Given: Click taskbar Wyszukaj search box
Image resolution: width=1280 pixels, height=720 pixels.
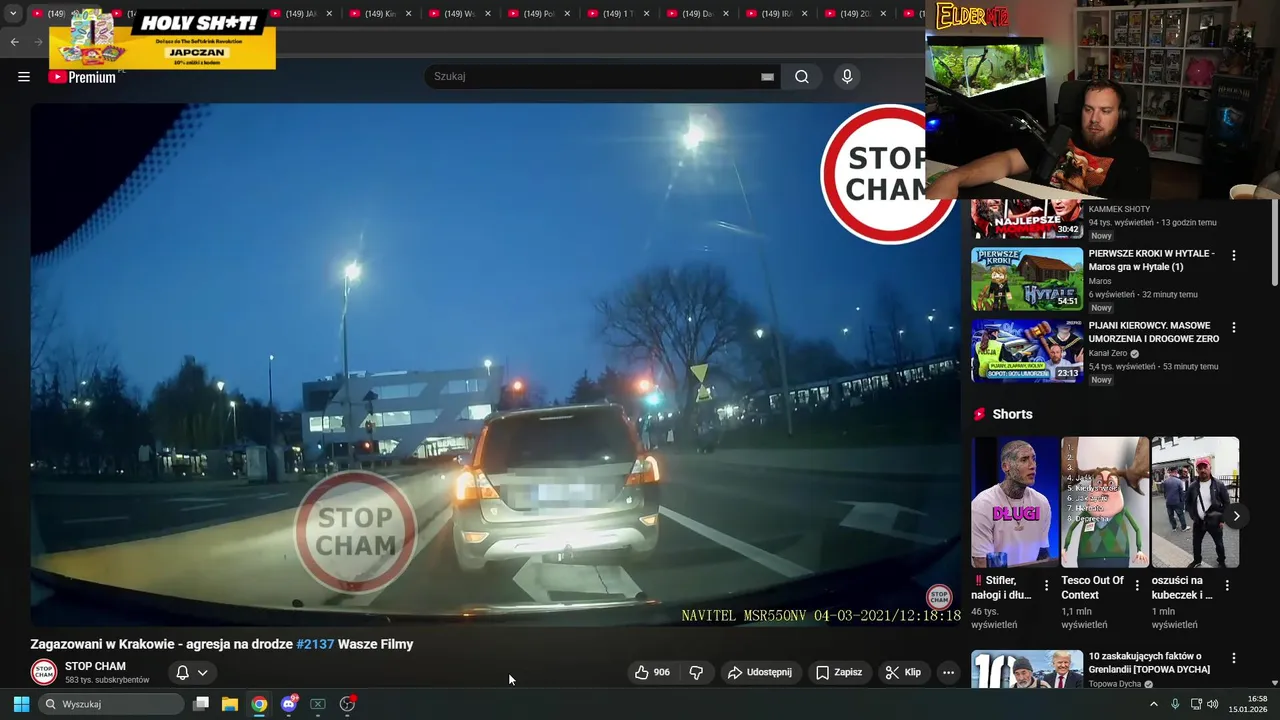Looking at the screenshot, I should click(112, 704).
